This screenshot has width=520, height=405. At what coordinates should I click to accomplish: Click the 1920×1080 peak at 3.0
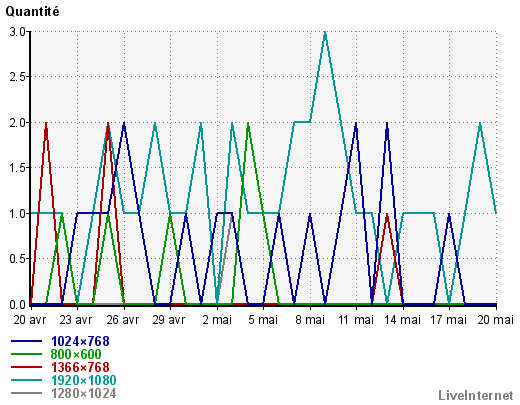(325, 32)
